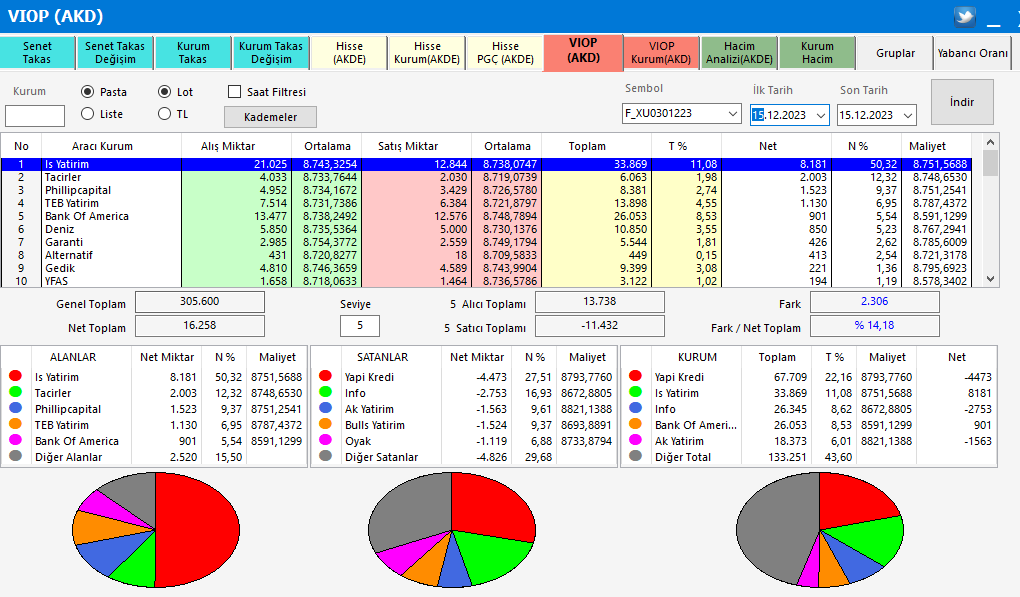Click red swatch beside Is Yatirim in ALANLAR
The height and width of the screenshot is (597, 1020).
pyautogui.click(x=16, y=376)
